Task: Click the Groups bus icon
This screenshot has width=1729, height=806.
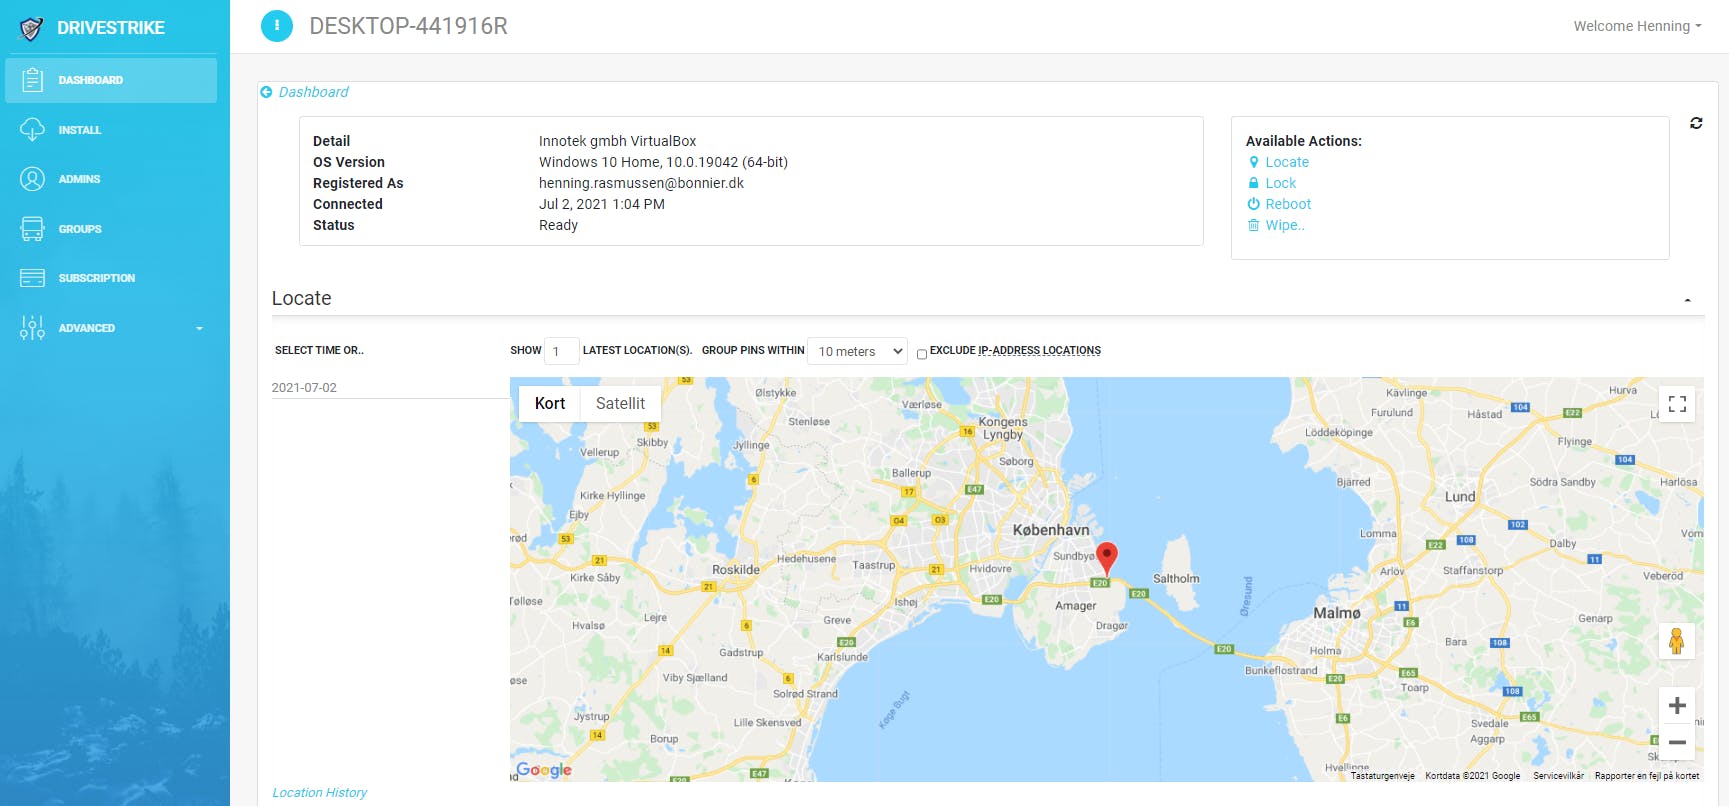Action: (32, 229)
